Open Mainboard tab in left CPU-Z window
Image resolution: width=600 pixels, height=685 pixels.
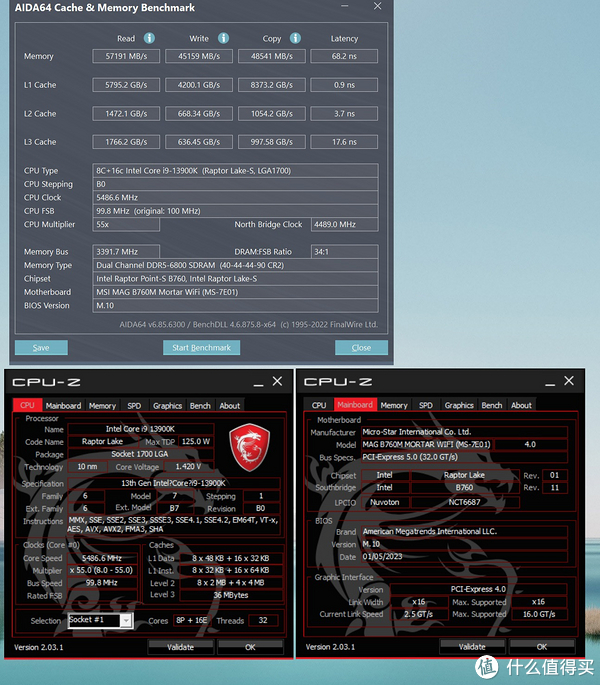(63, 406)
